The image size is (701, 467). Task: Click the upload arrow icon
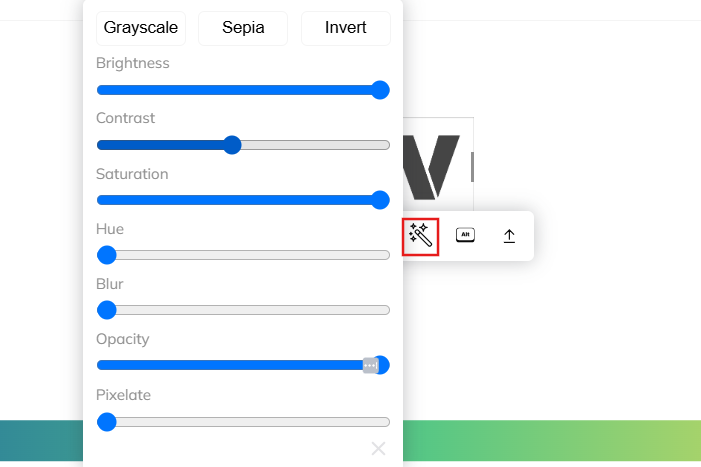pyautogui.click(x=509, y=236)
